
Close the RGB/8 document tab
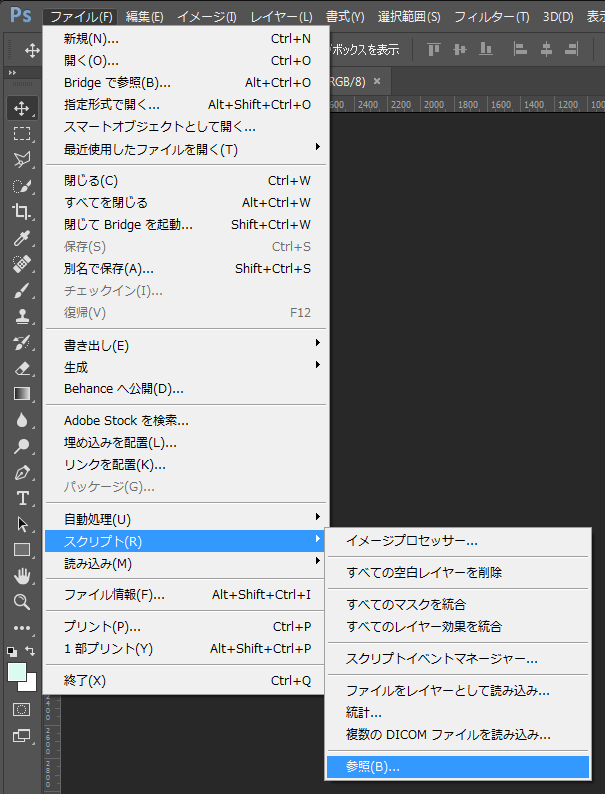pos(377,81)
